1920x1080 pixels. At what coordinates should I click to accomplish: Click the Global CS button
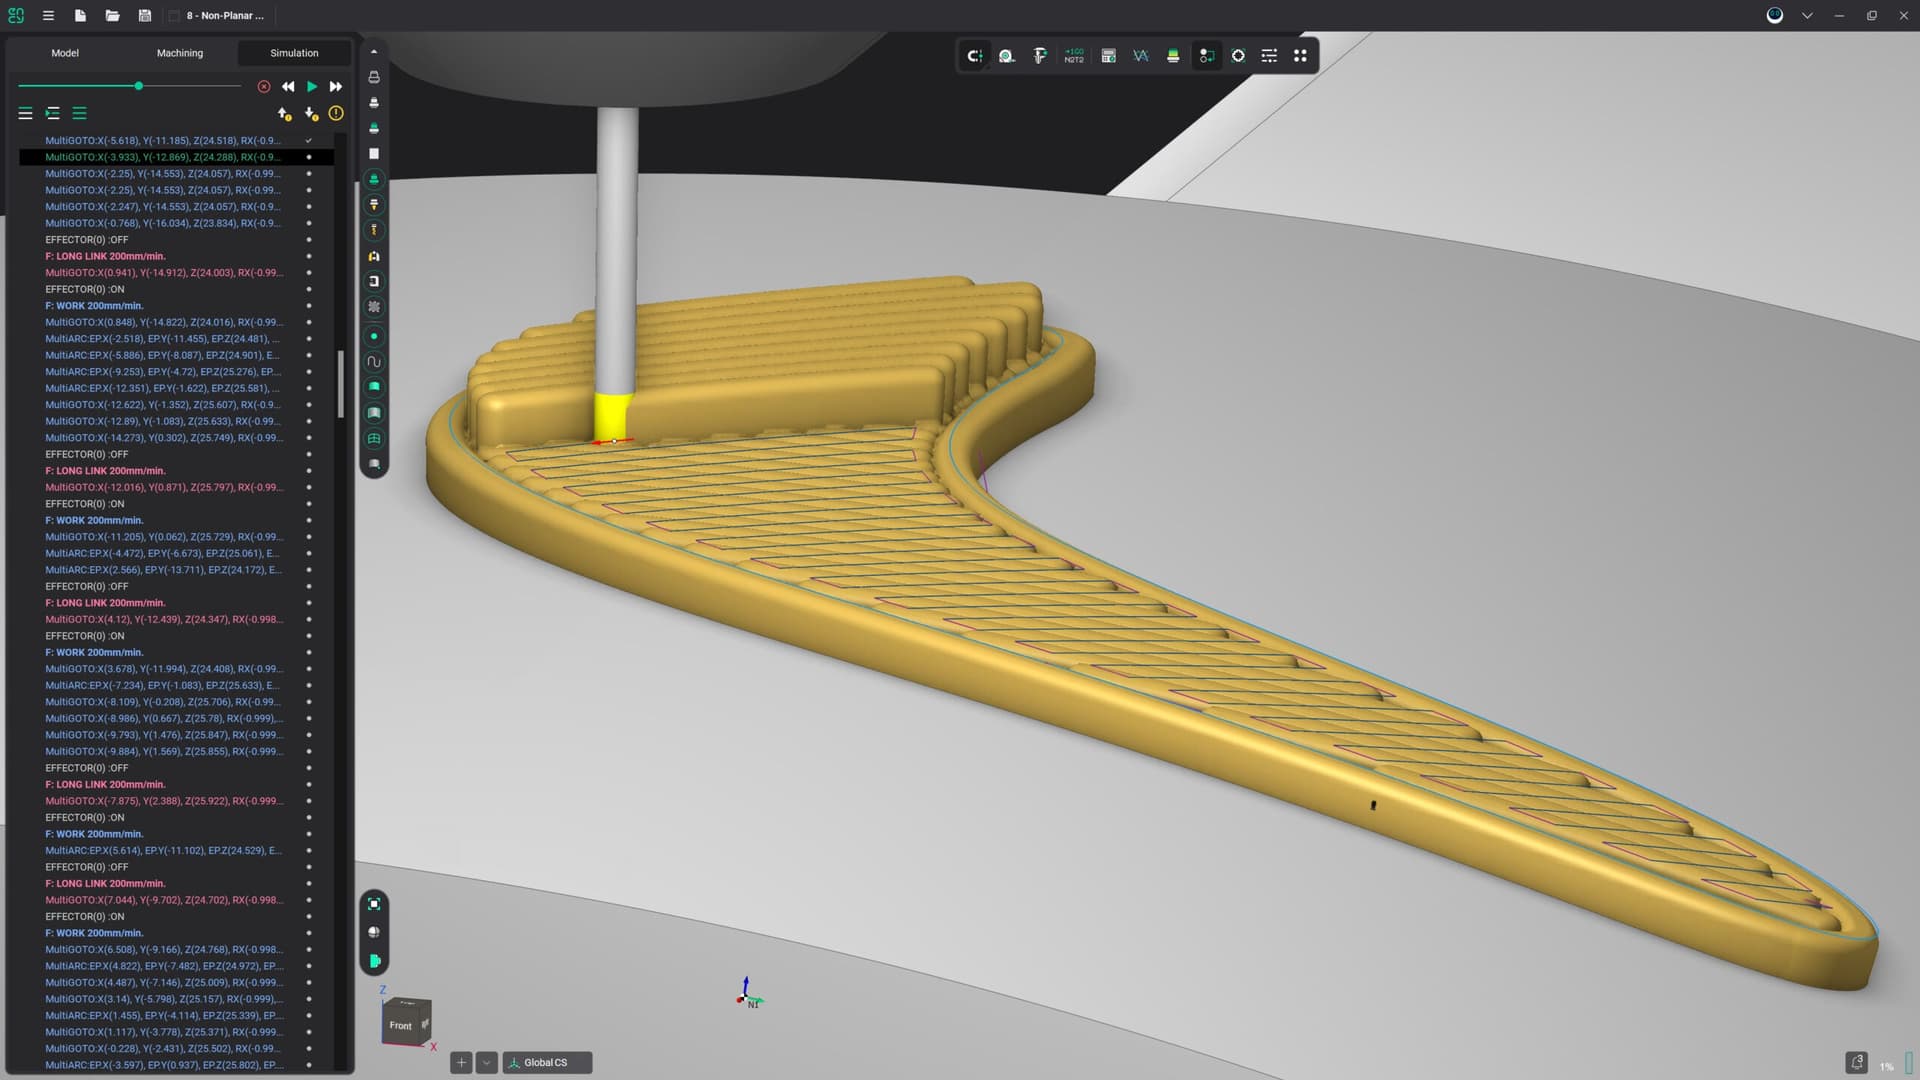547,1062
